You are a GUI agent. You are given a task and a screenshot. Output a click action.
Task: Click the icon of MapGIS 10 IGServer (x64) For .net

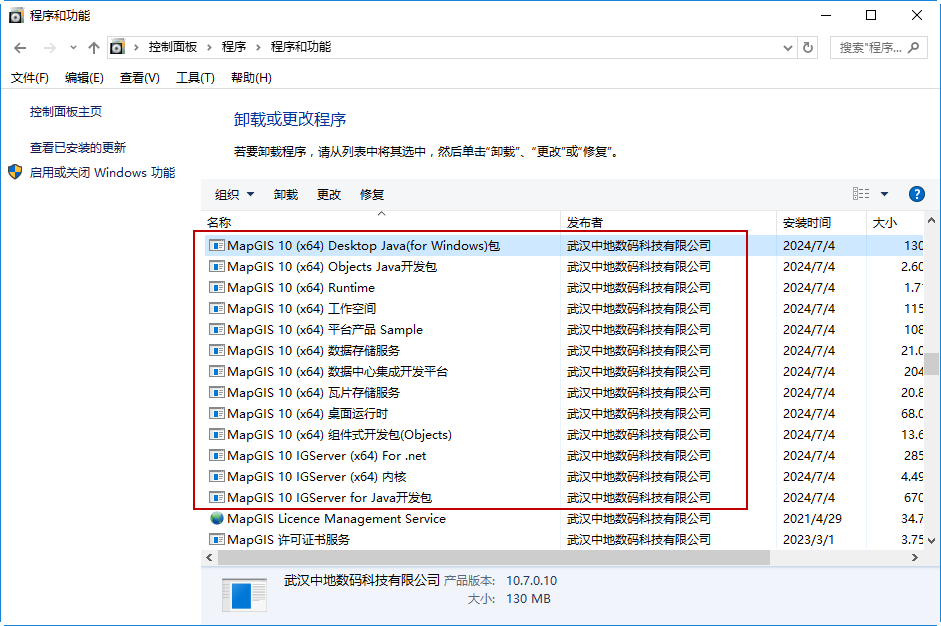(x=217, y=455)
